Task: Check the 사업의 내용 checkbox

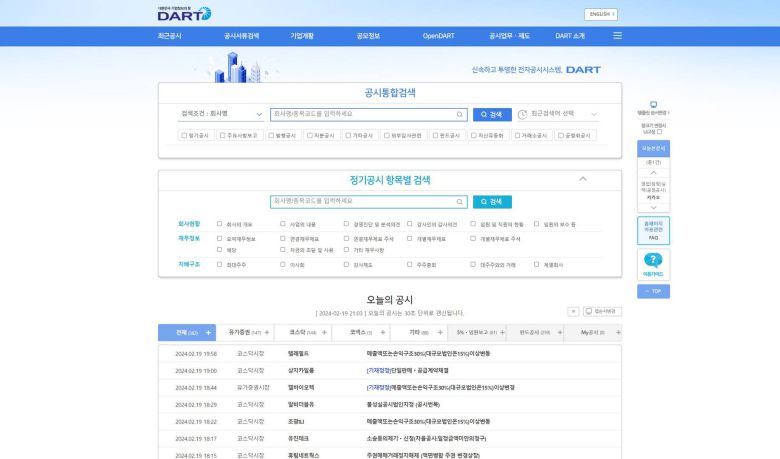Action: pyautogui.click(x=283, y=224)
